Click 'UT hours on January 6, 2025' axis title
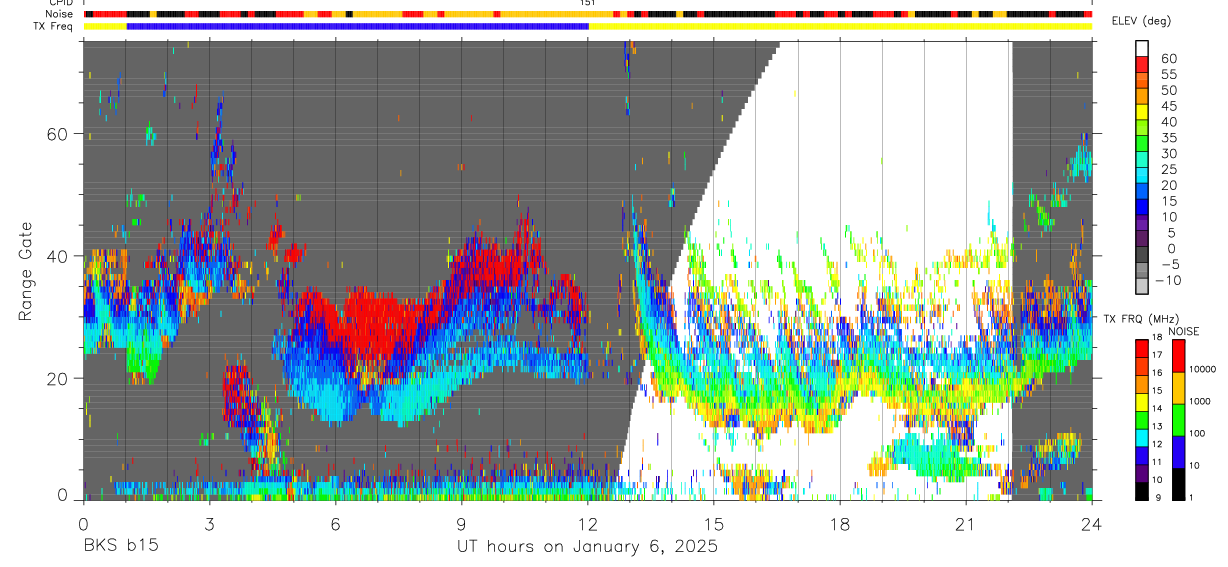1228x567 pixels. (x=587, y=547)
